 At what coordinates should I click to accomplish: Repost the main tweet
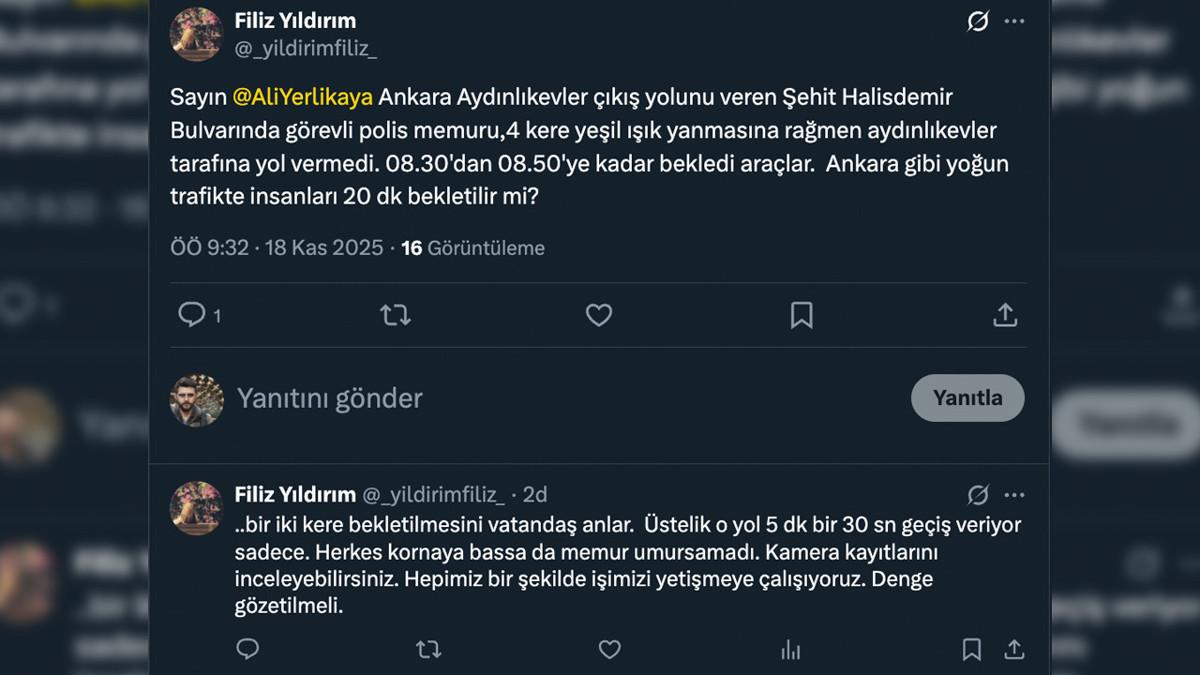pos(395,316)
